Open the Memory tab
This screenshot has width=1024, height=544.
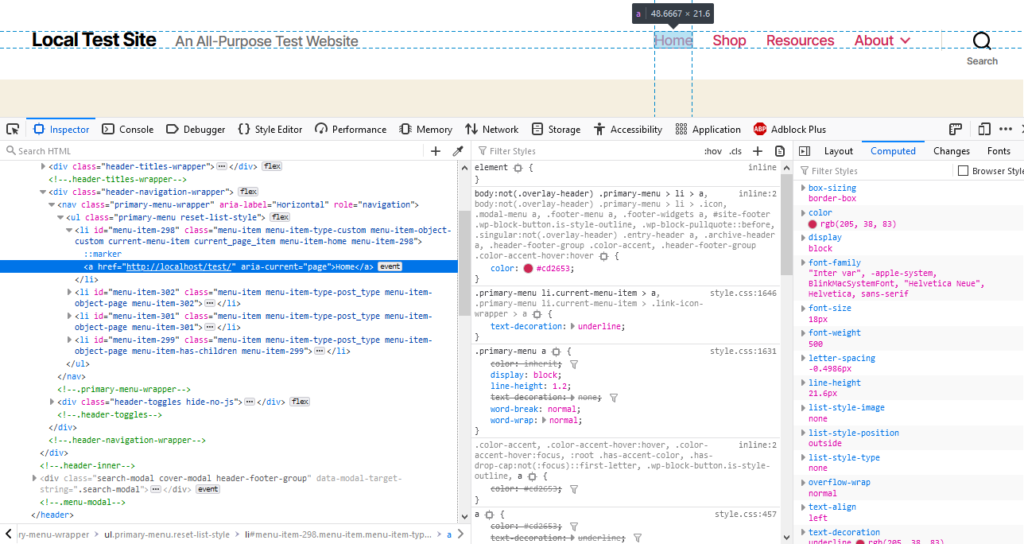tap(426, 129)
